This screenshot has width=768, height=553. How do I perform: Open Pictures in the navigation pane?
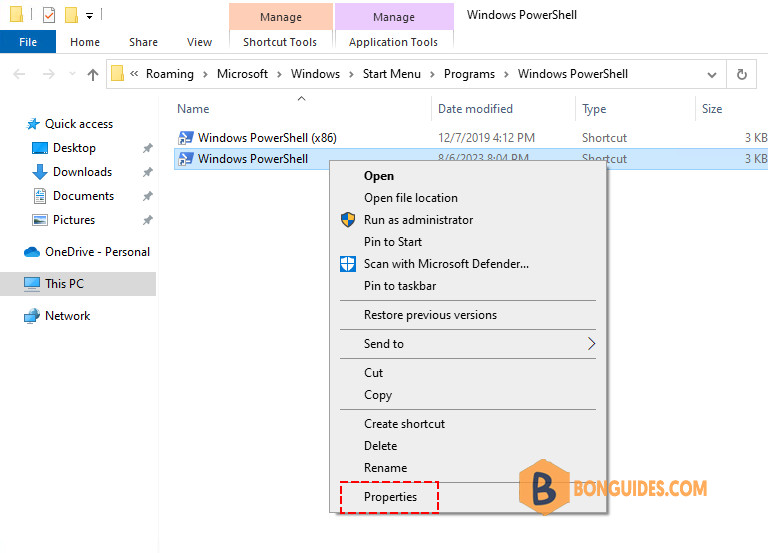[x=74, y=220]
